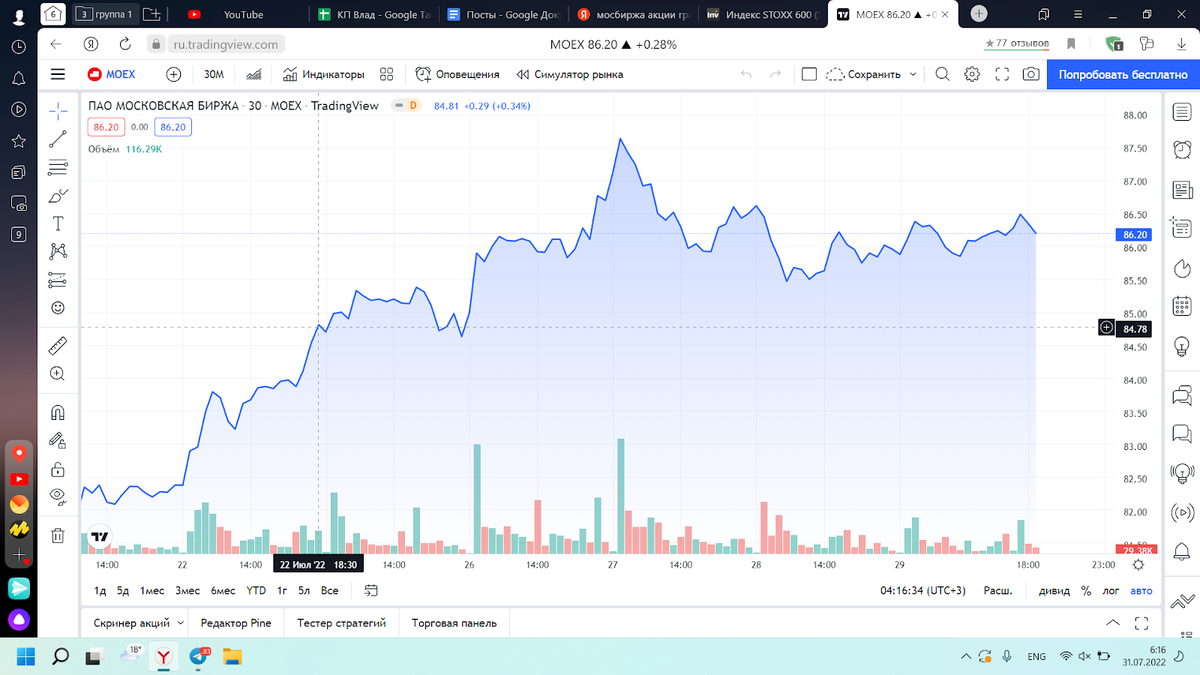This screenshot has width=1200, height=675.
Task: Toggle lock all drawing tools
Action: point(58,468)
